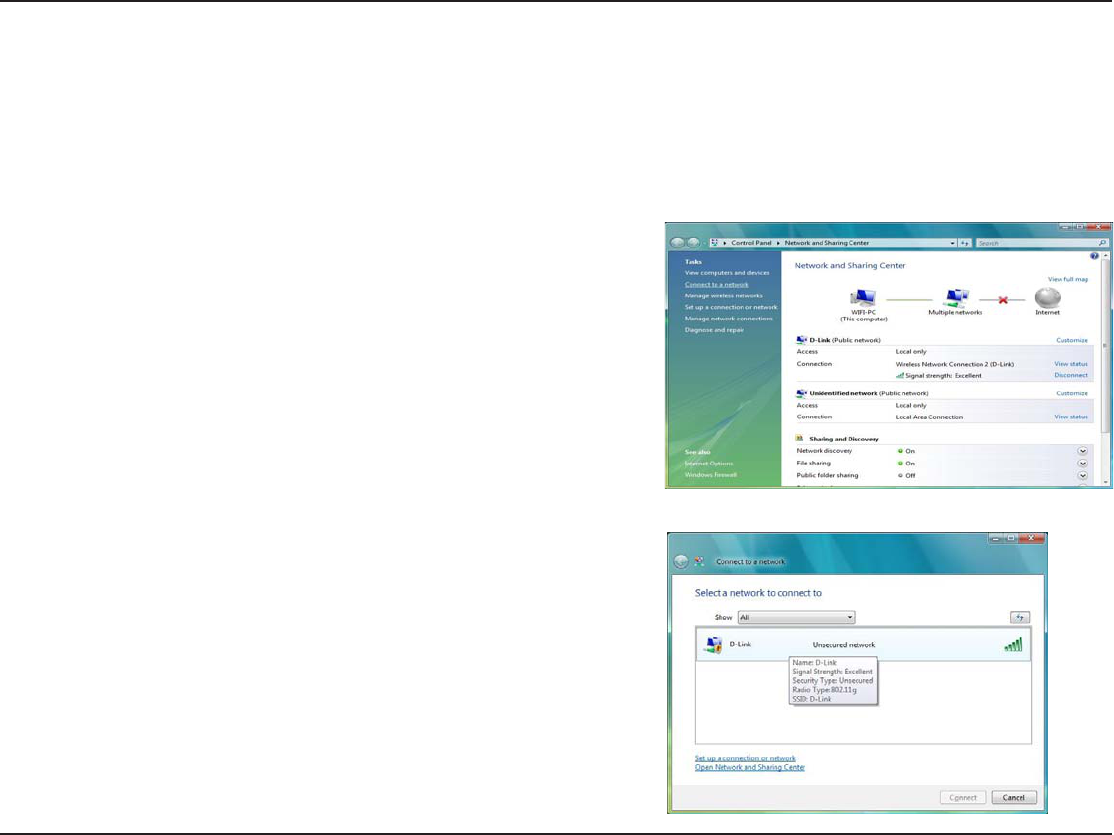The height and width of the screenshot is (835, 1114).
Task: Click Disconnect for D-Link
Action: pyautogui.click(x=1071, y=375)
